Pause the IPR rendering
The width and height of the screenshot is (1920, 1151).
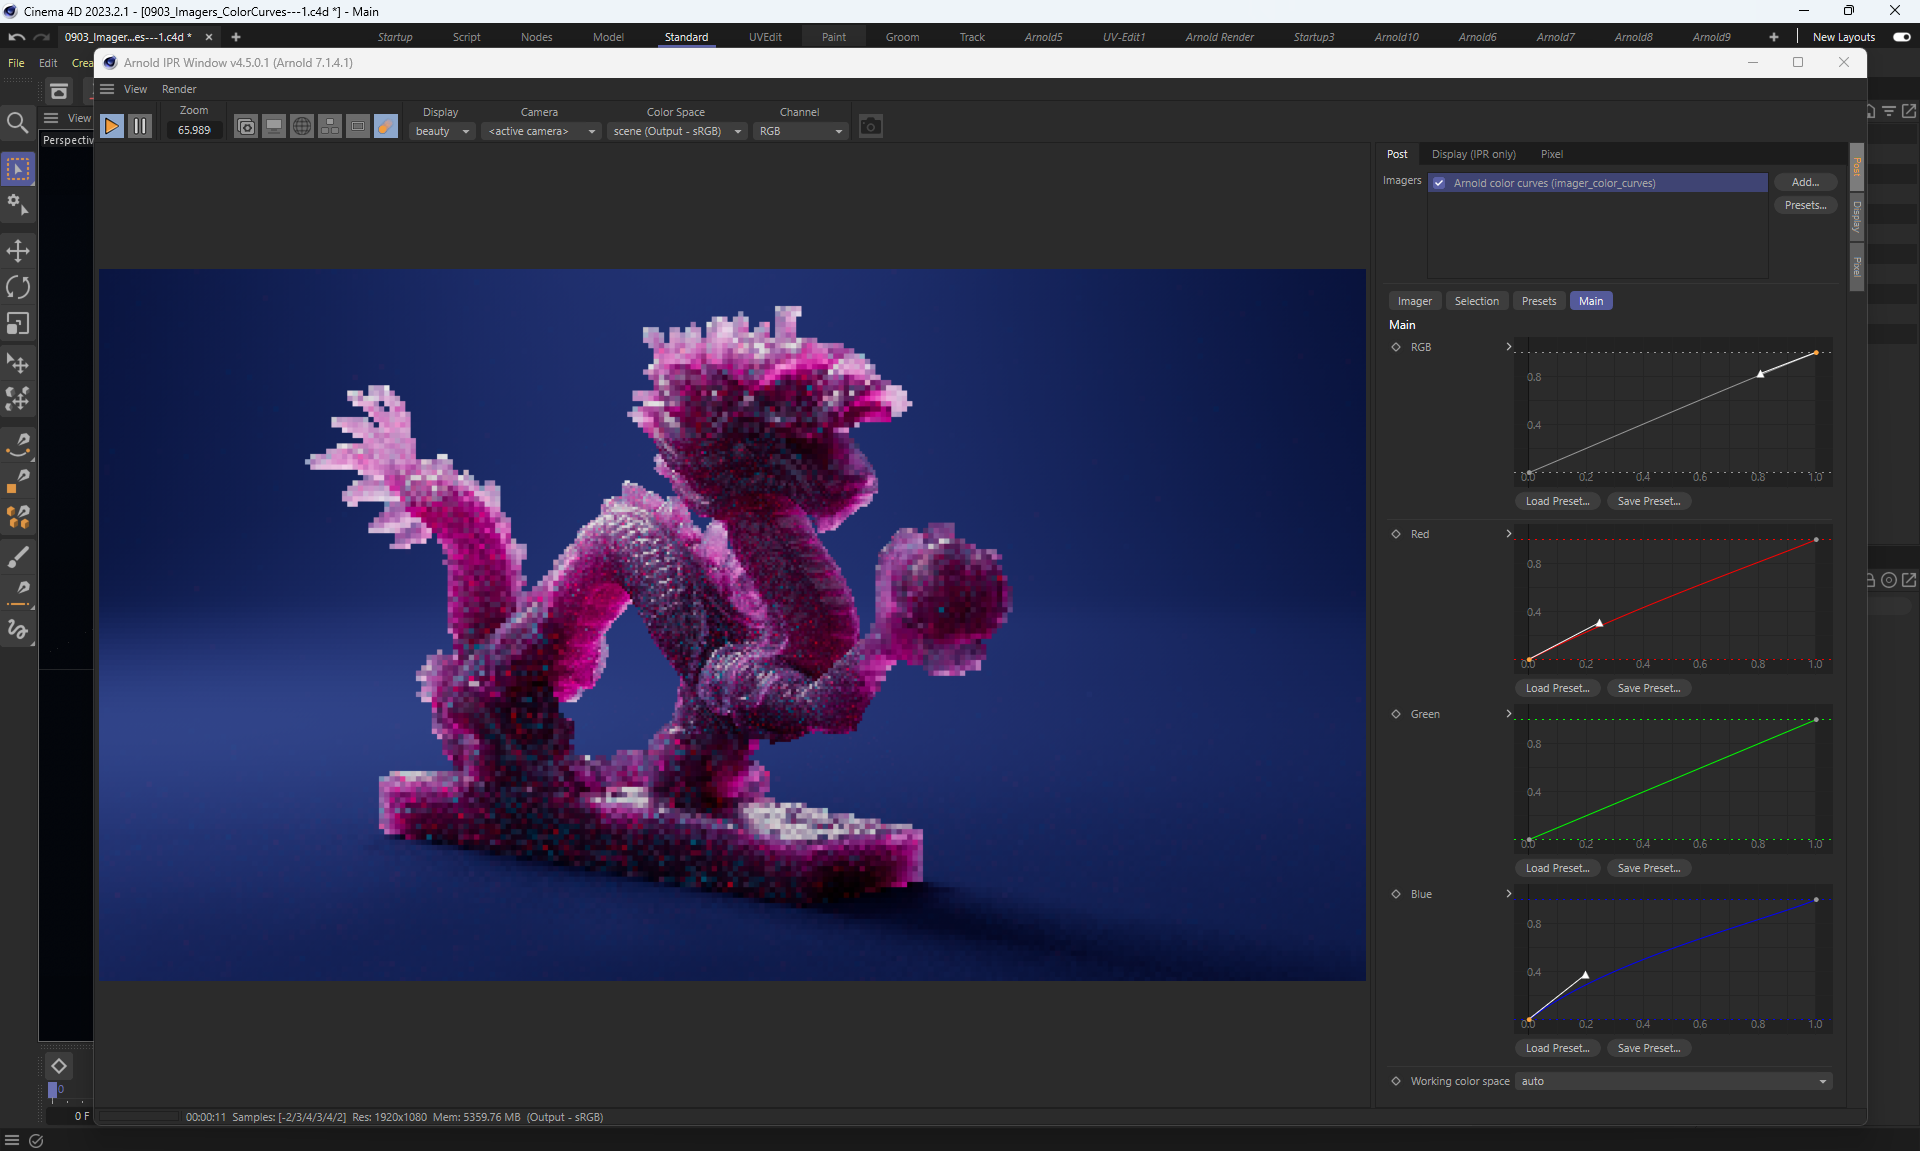(x=140, y=127)
